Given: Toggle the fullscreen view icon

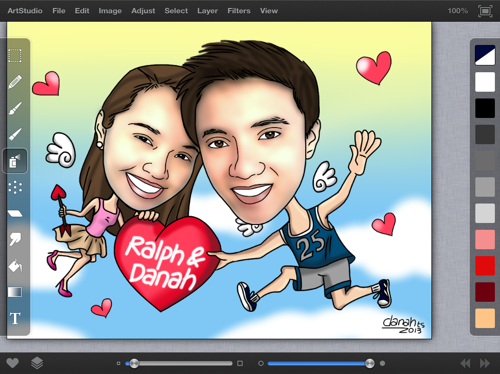Looking at the screenshot, I should [x=485, y=11].
